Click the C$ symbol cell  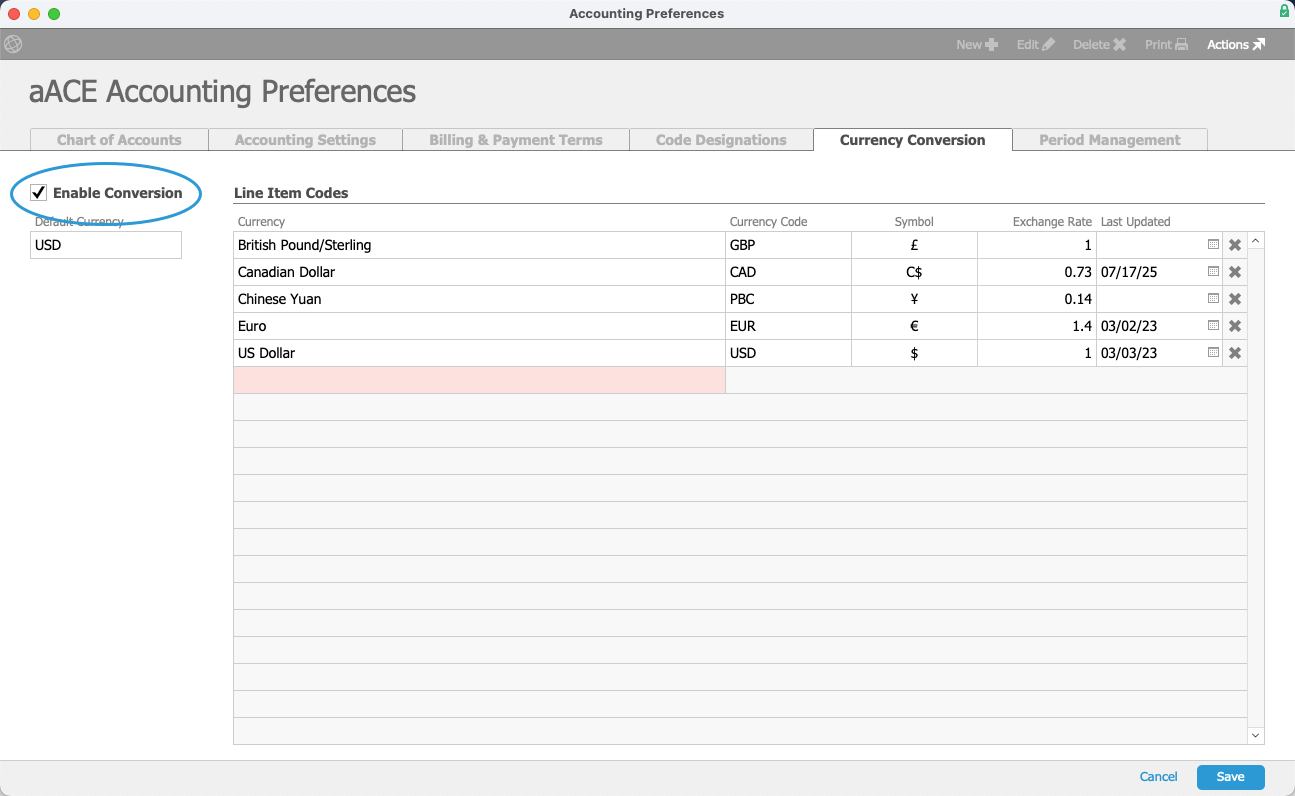(914, 272)
